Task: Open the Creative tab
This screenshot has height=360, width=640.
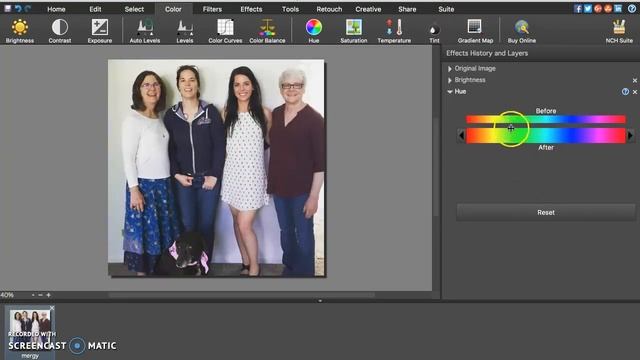Action: coord(368,9)
